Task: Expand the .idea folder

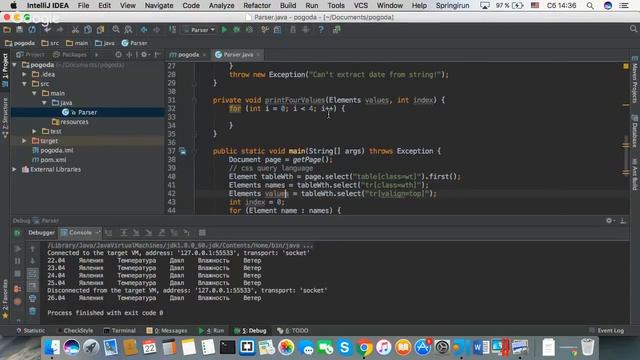Action: click(x=24, y=74)
